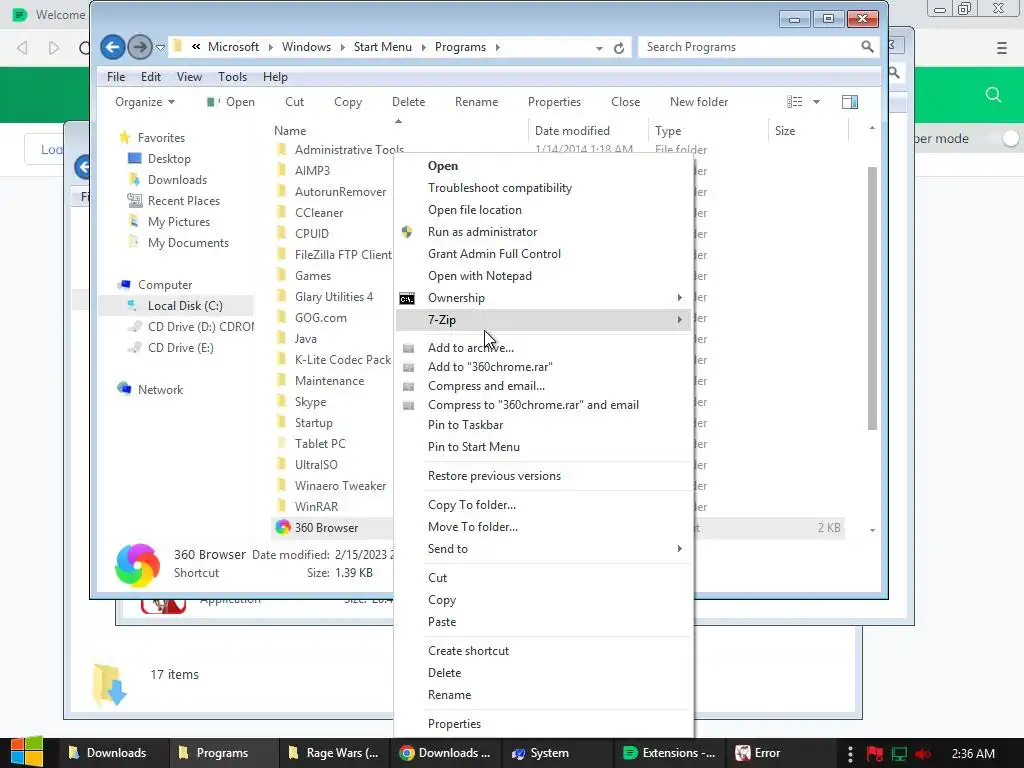Toggle the preview pane icon
Image resolution: width=1024 pixels, height=768 pixels.
coord(850,102)
